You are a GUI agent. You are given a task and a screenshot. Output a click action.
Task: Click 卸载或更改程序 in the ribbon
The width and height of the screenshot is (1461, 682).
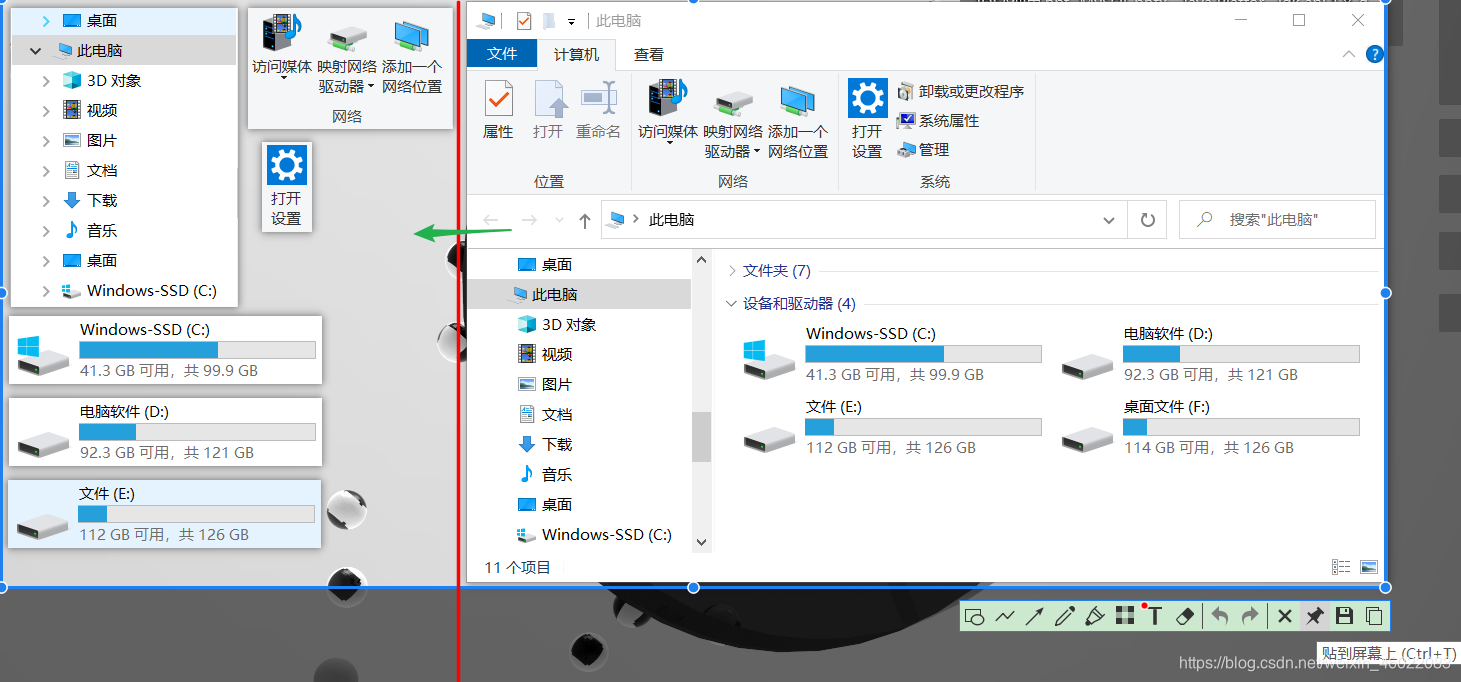click(962, 90)
